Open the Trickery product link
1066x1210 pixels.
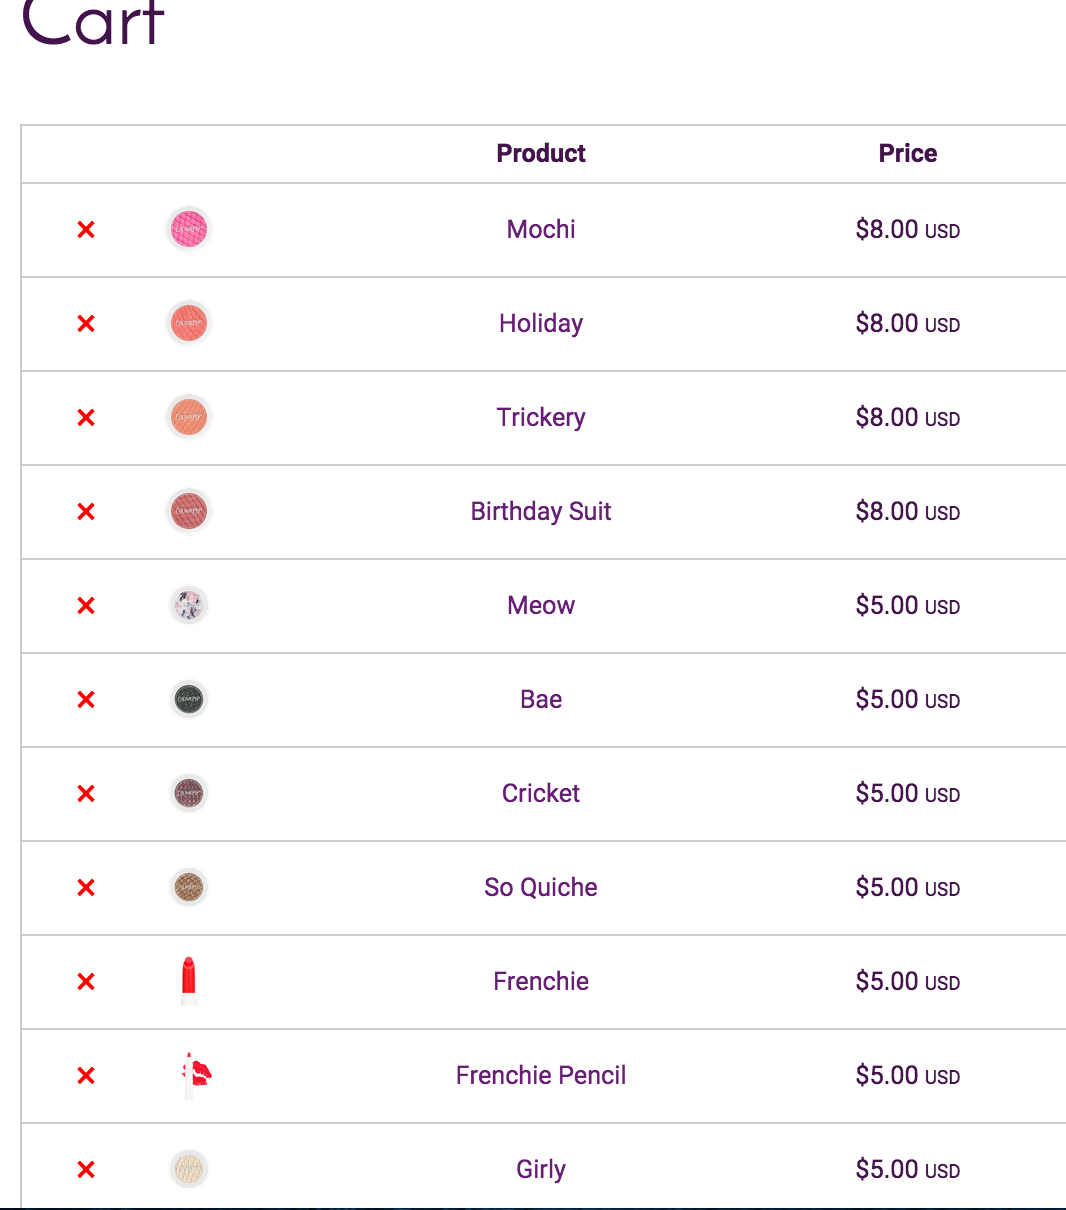tap(541, 417)
